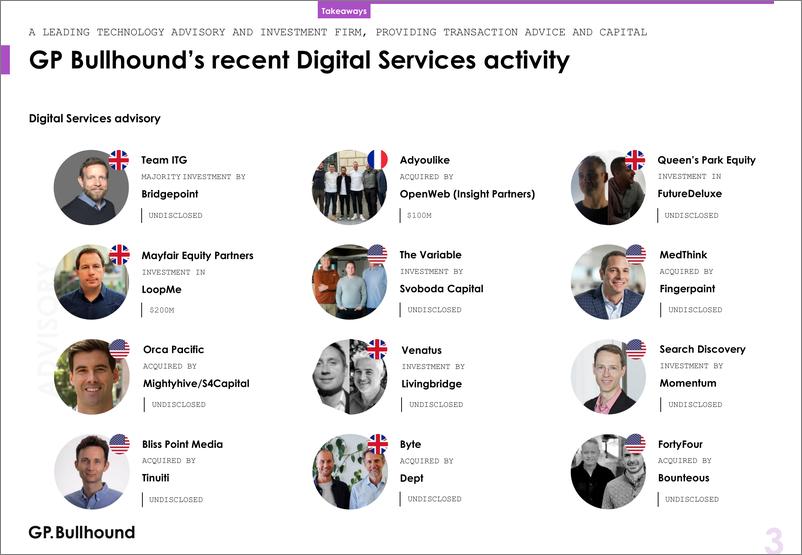Image resolution: width=802 pixels, height=555 pixels.
Task: Click the UK flag beside Team ITG
Action: click(x=119, y=160)
